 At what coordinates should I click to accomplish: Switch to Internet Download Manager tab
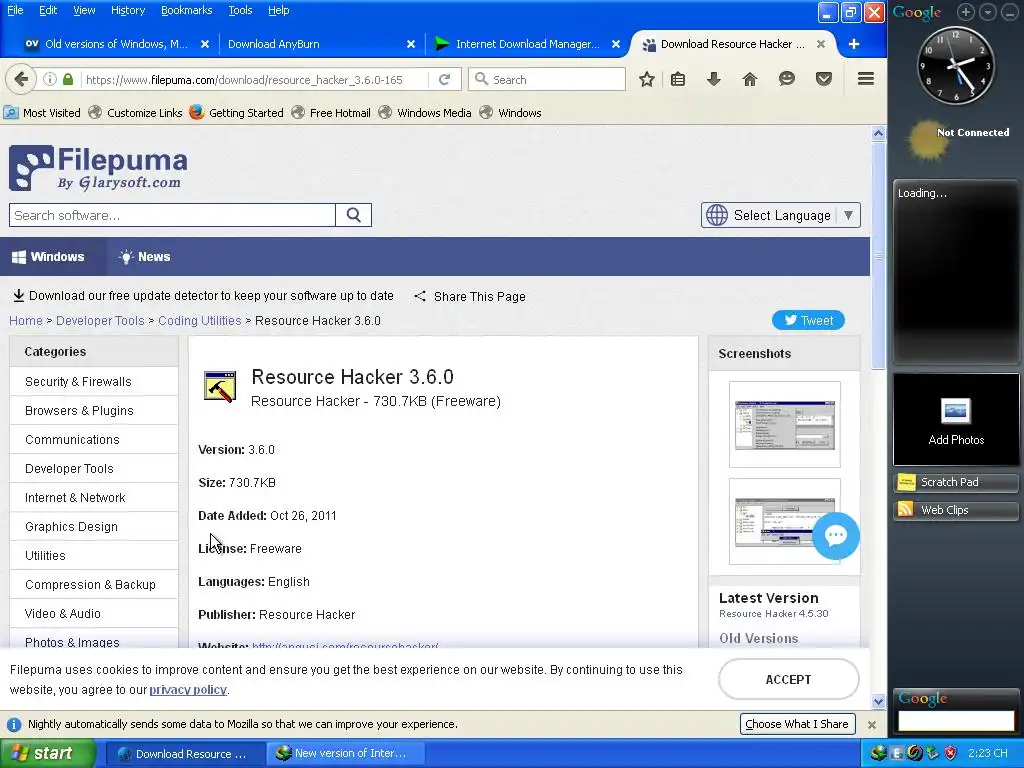coord(526,44)
